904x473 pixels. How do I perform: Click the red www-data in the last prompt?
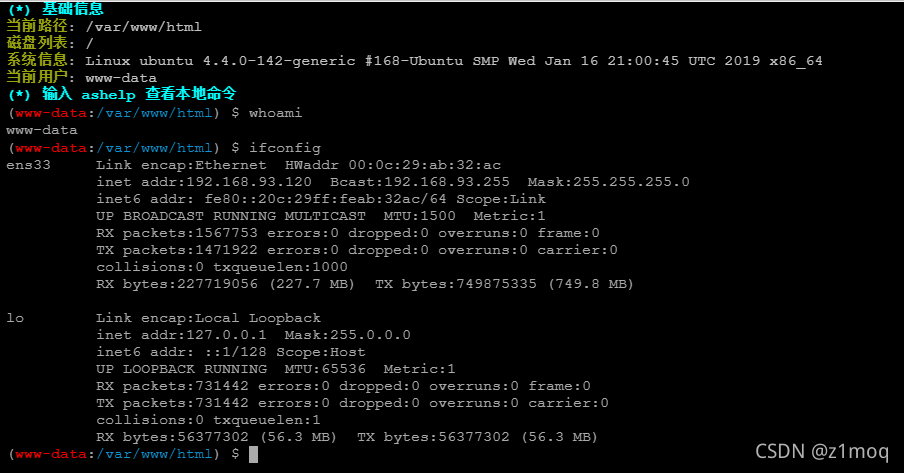(51, 455)
